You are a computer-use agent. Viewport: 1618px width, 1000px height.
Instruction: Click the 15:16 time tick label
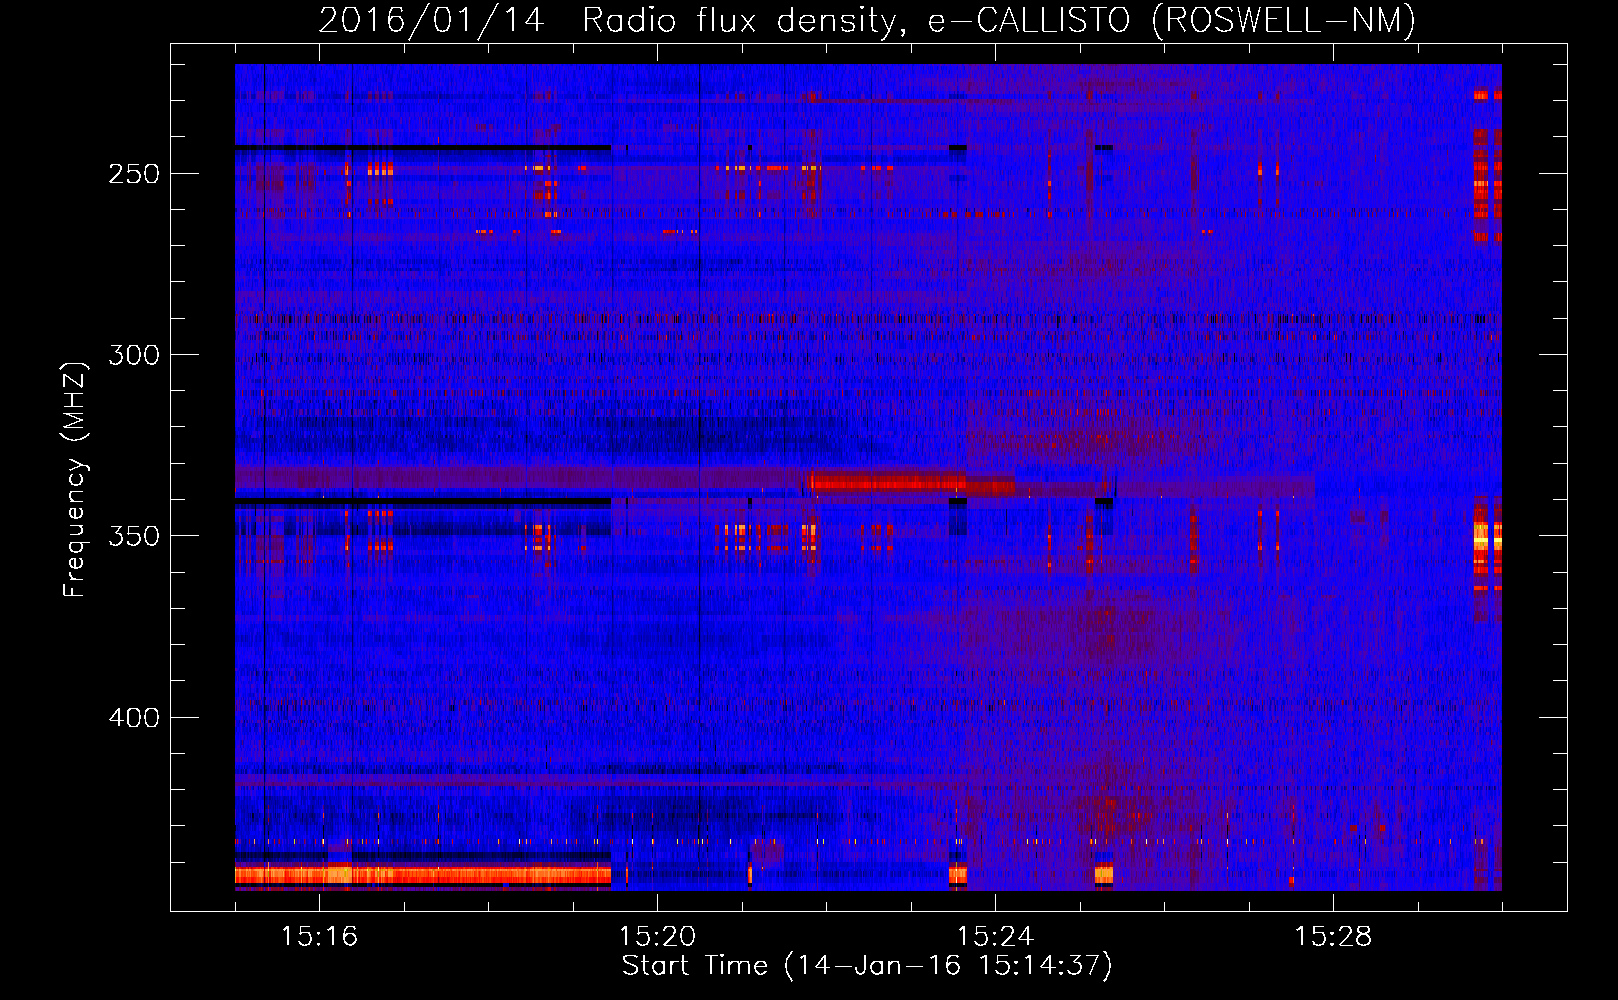pyautogui.click(x=319, y=936)
